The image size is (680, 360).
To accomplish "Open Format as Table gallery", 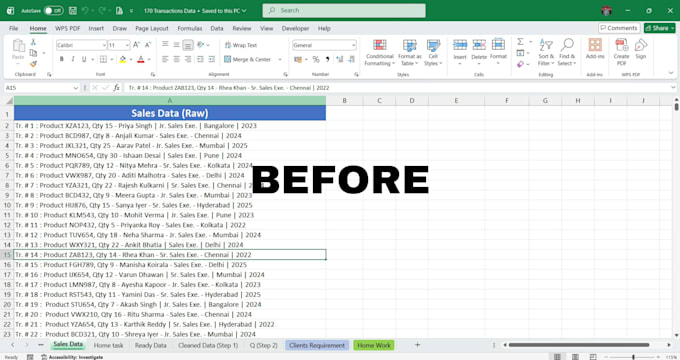I will pyautogui.click(x=409, y=52).
